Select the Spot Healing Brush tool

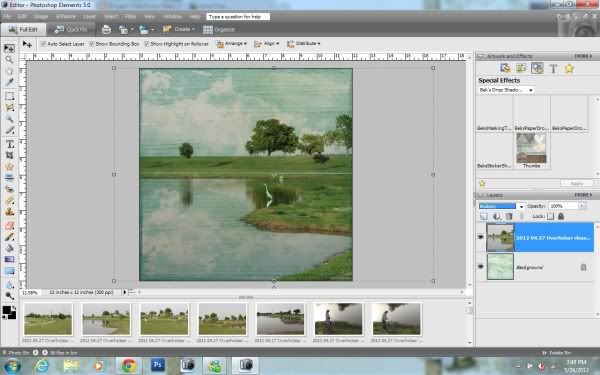pos(9,200)
